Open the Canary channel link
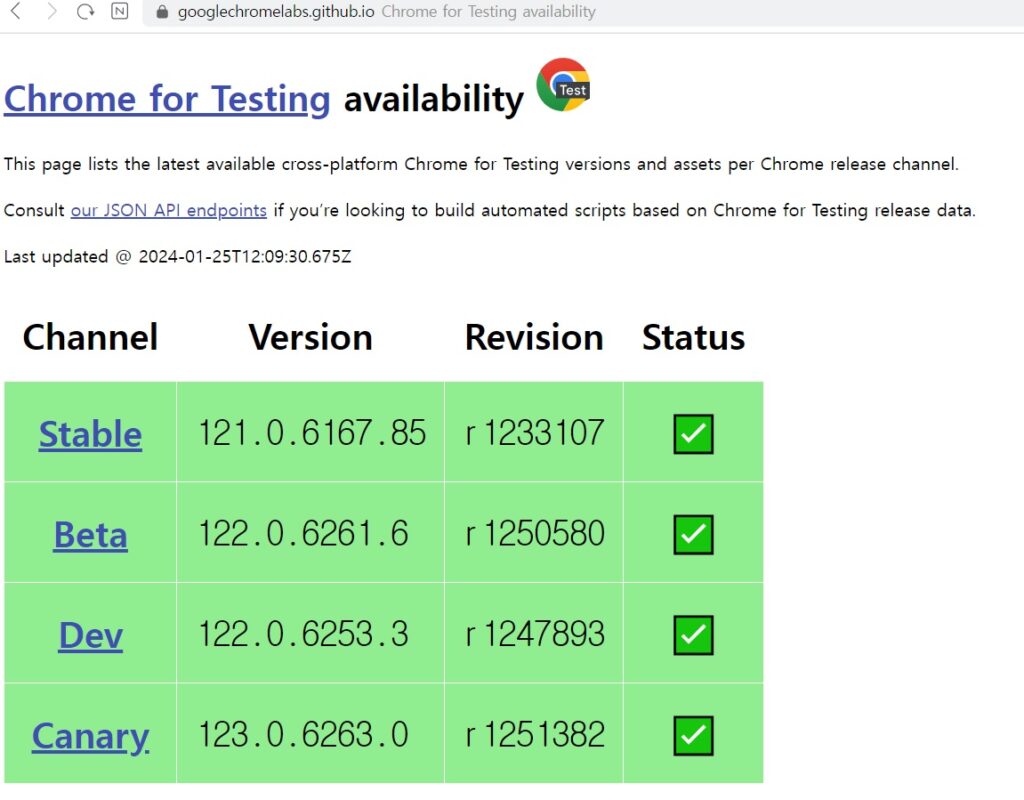1024x800 pixels. point(90,737)
